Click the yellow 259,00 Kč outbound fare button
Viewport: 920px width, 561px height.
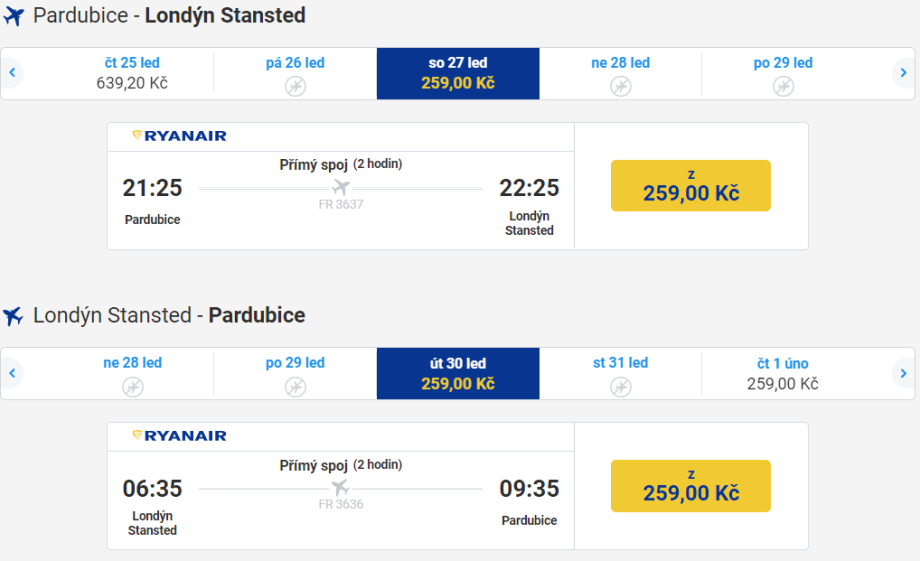(690, 186)
